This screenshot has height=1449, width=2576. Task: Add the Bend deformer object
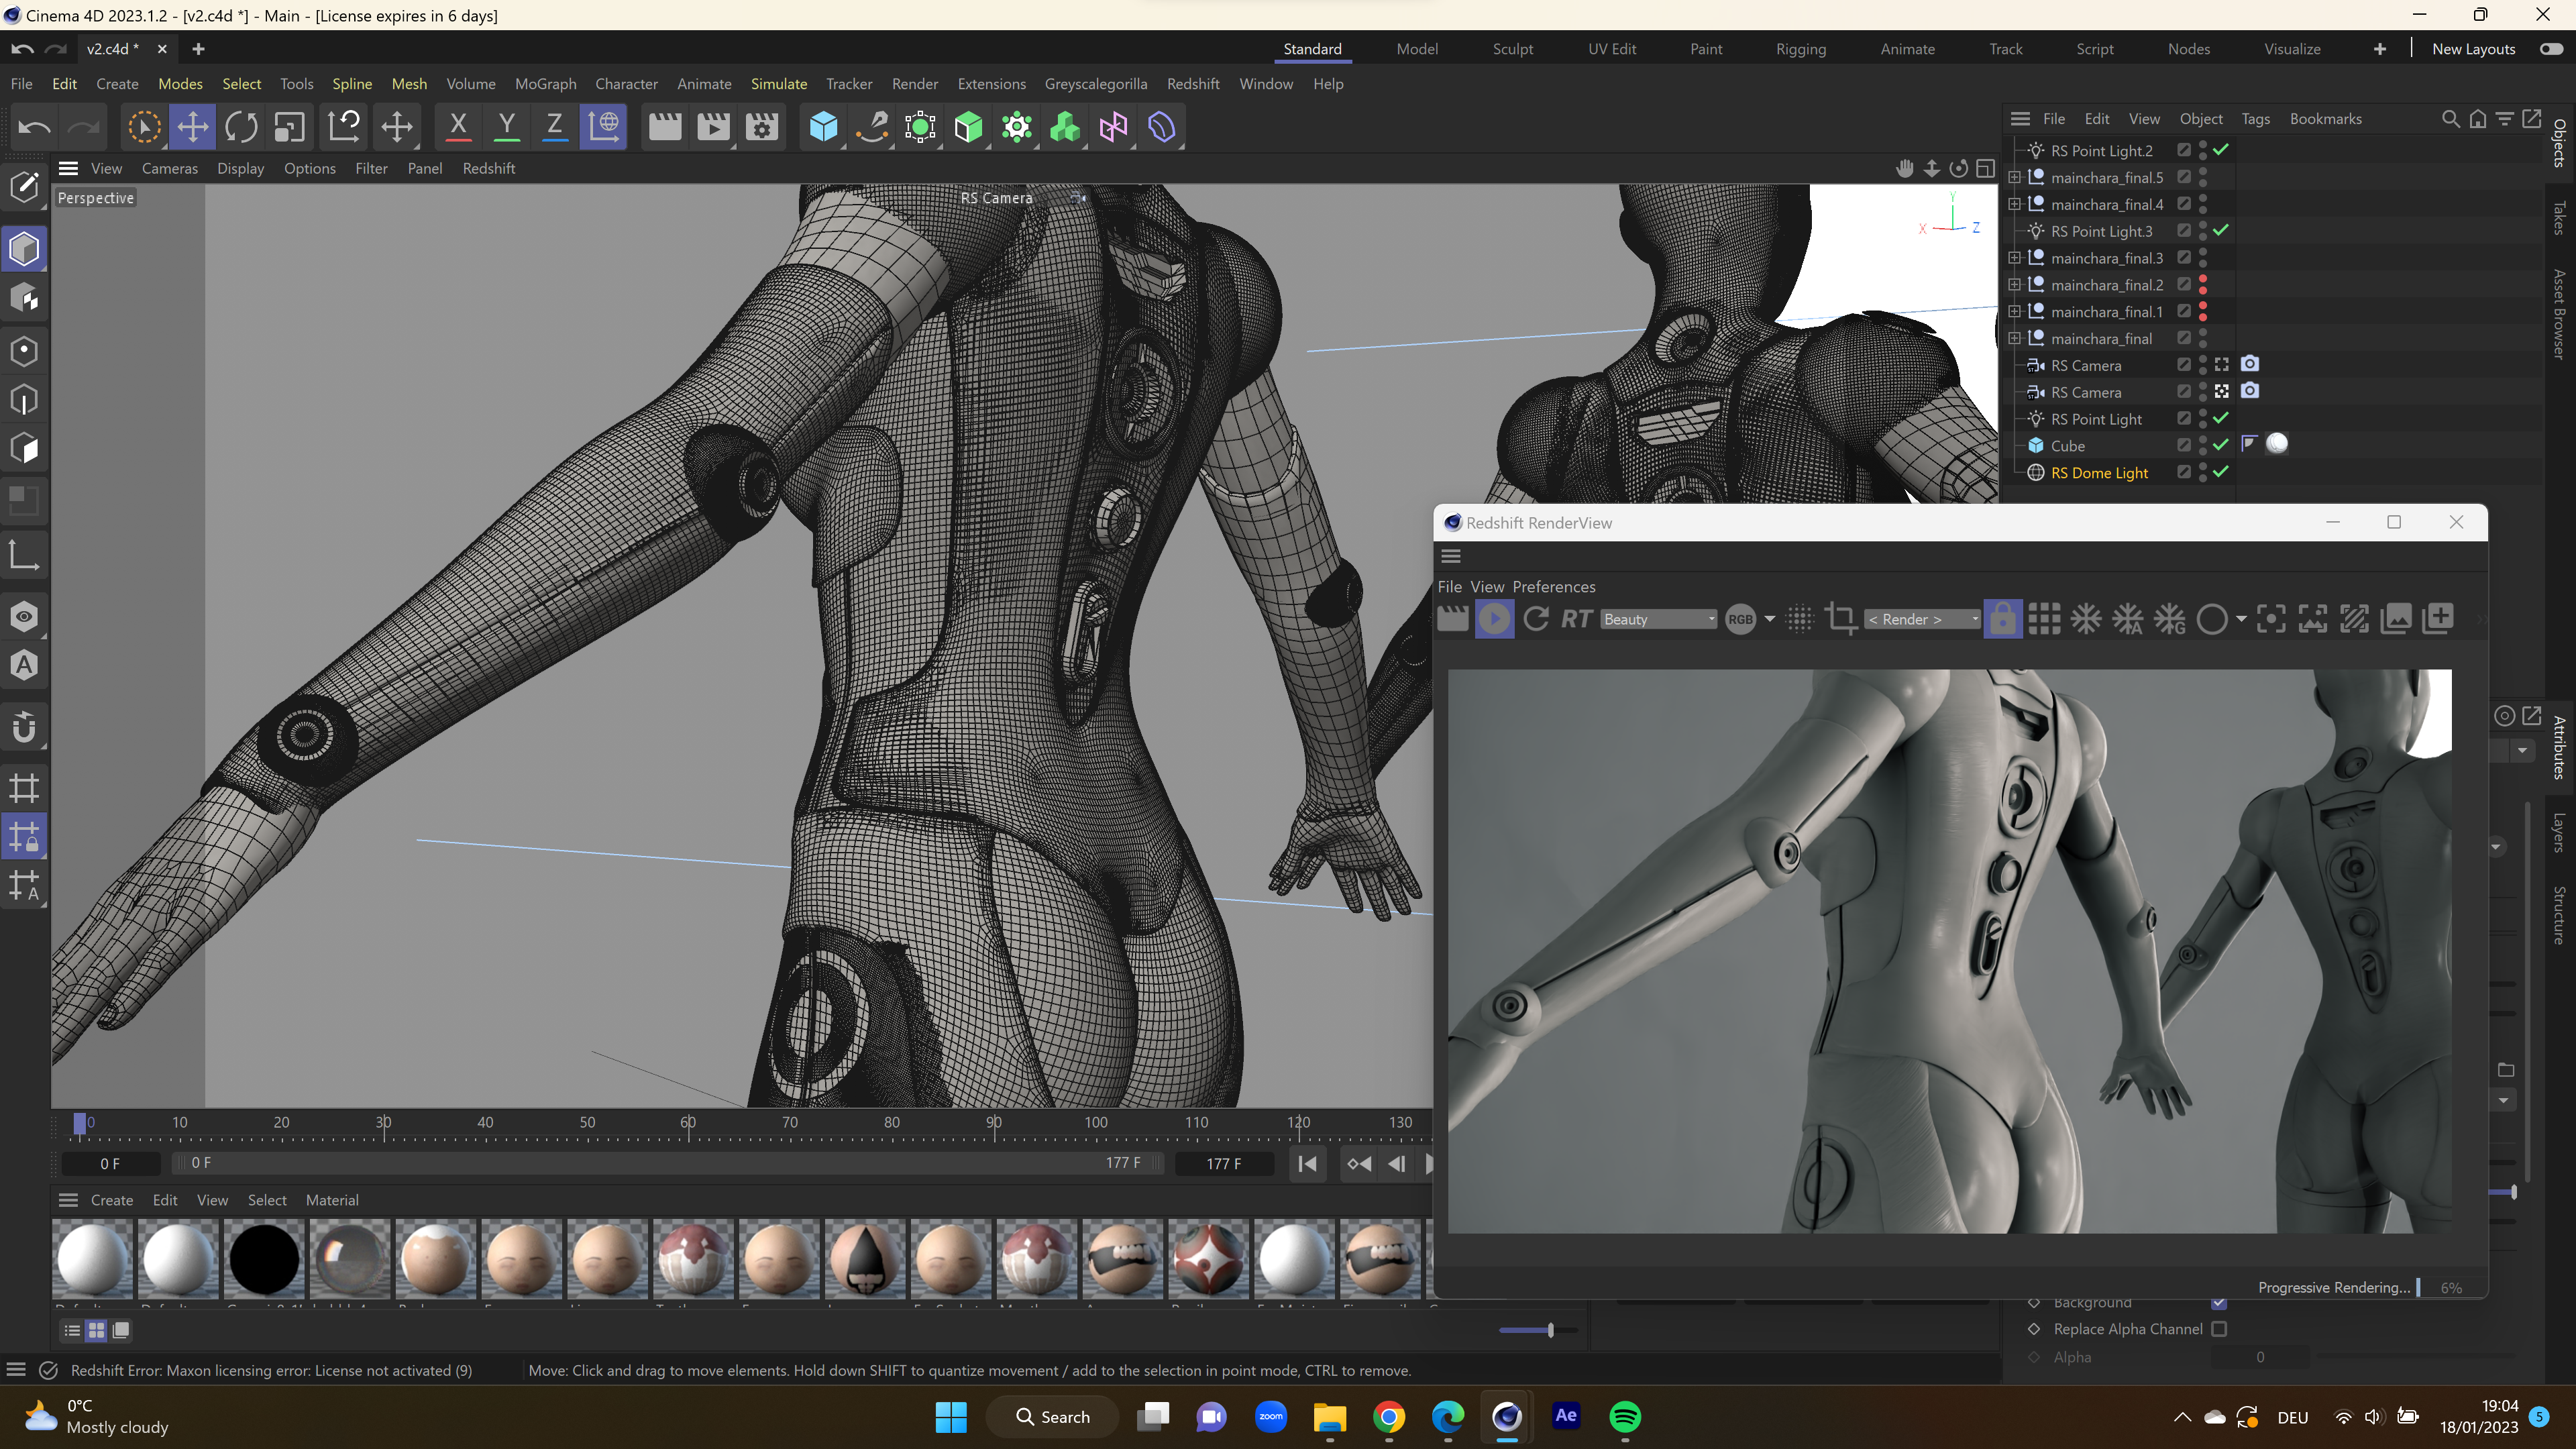(1162, 127)
